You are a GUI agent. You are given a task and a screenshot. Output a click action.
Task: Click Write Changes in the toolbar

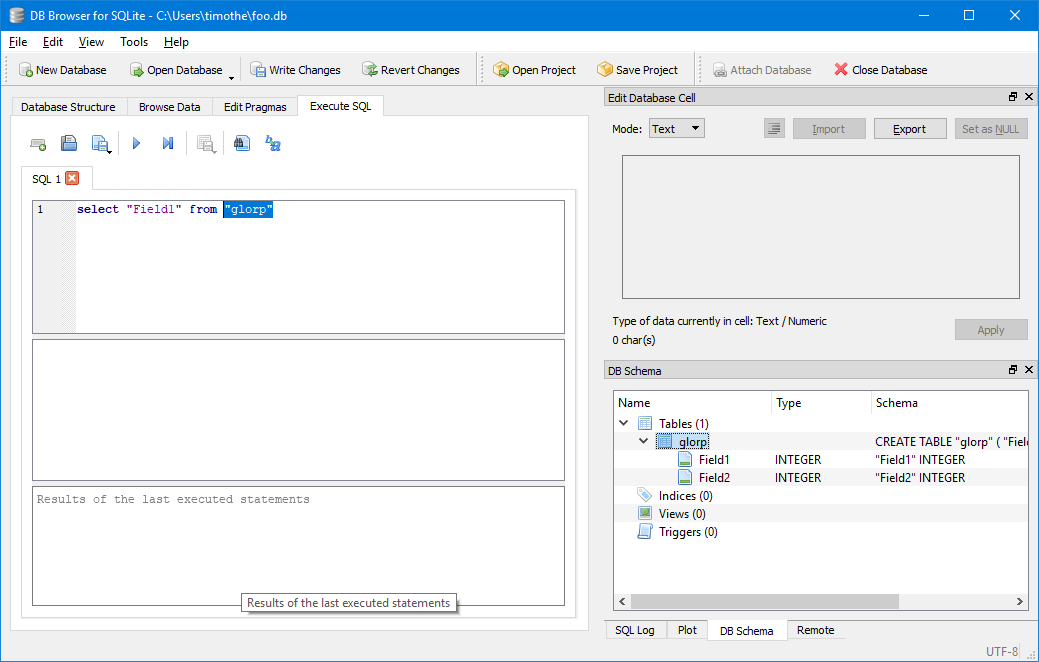(296, 69)
